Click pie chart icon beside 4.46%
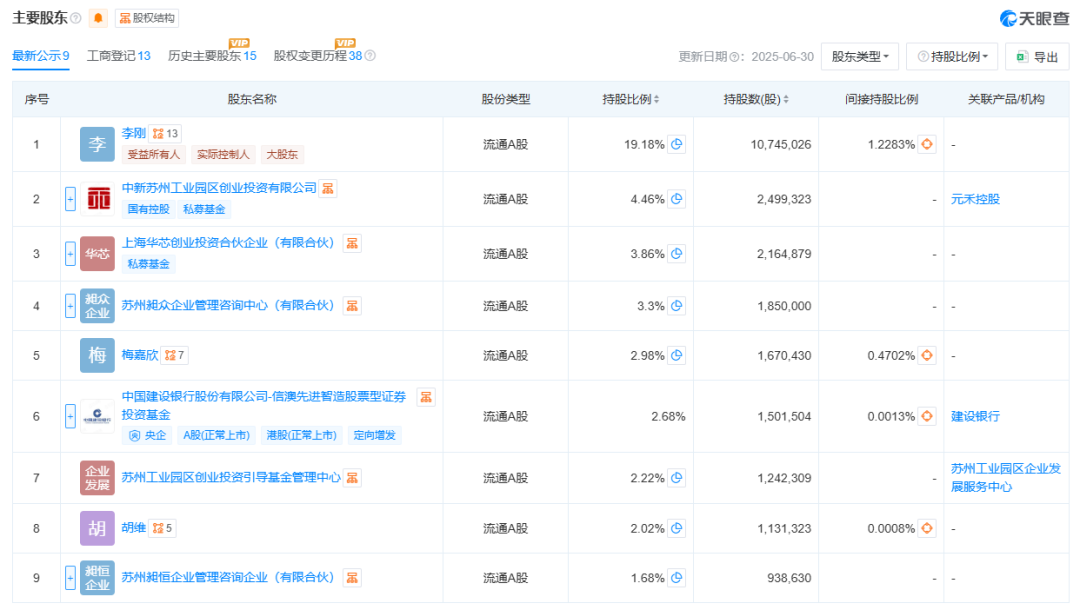 point(676,199)
